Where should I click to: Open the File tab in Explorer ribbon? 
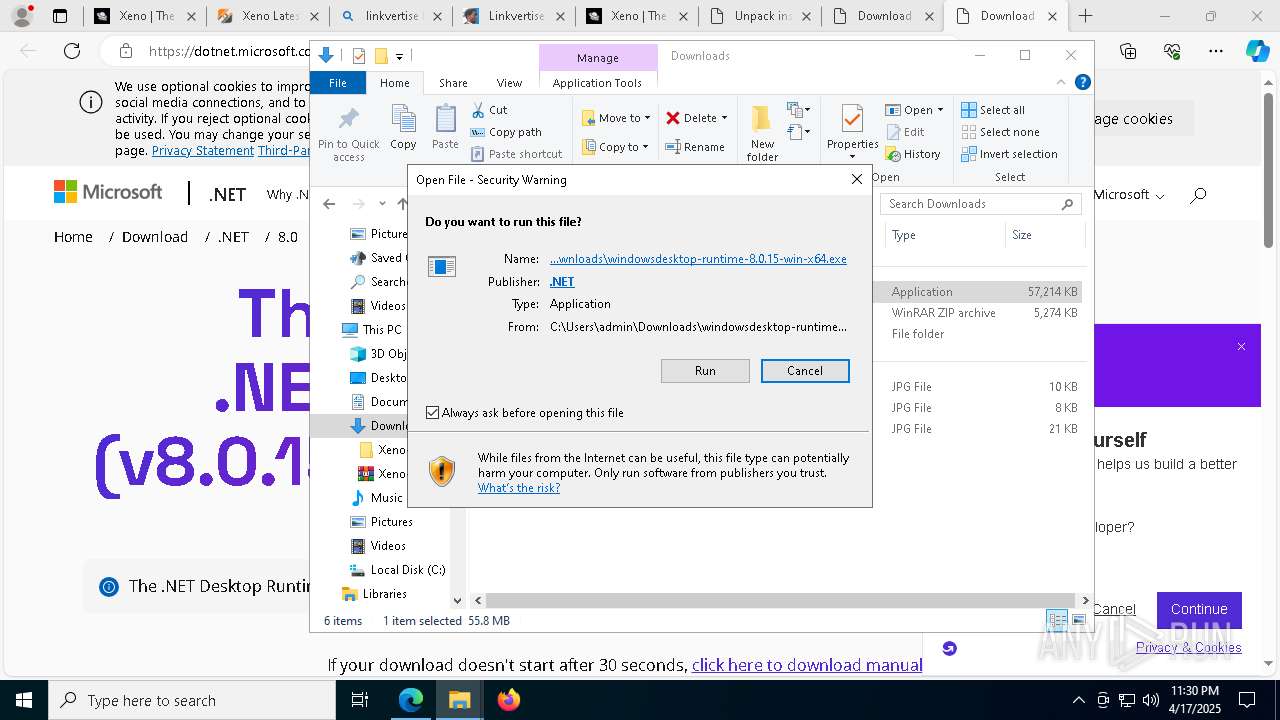338,83
